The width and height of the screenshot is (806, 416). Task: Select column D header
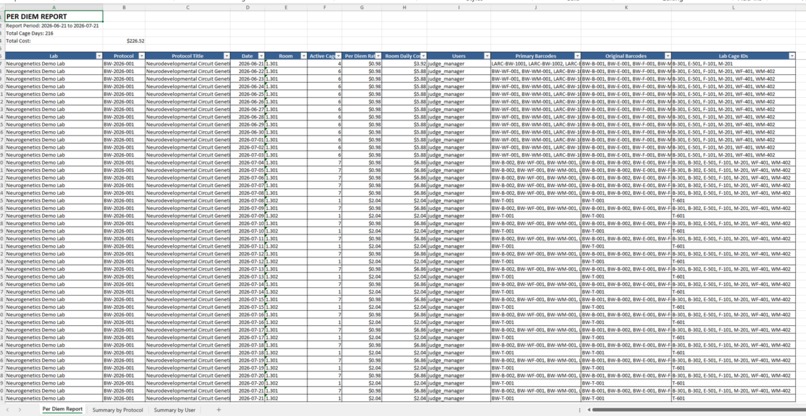click(x=248, y=7)
